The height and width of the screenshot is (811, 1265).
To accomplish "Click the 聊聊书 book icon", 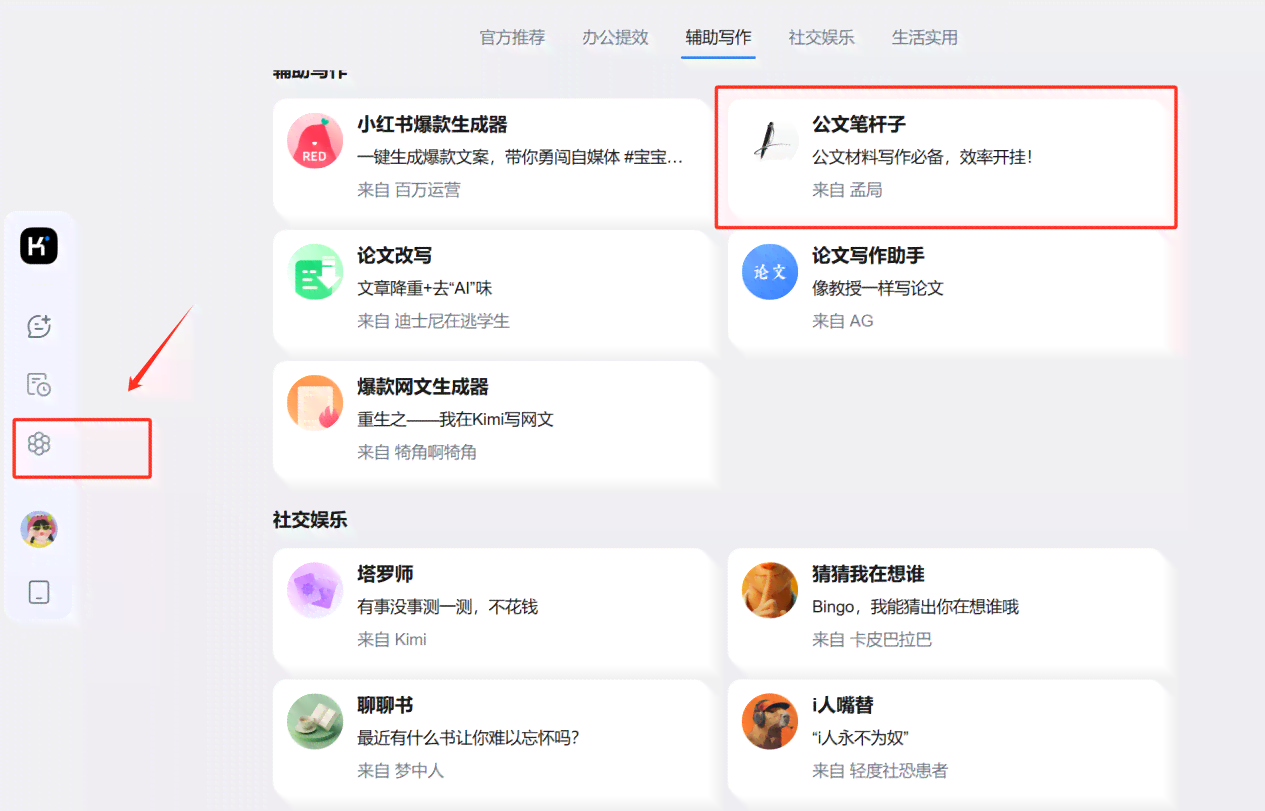I will coord(315,721).
